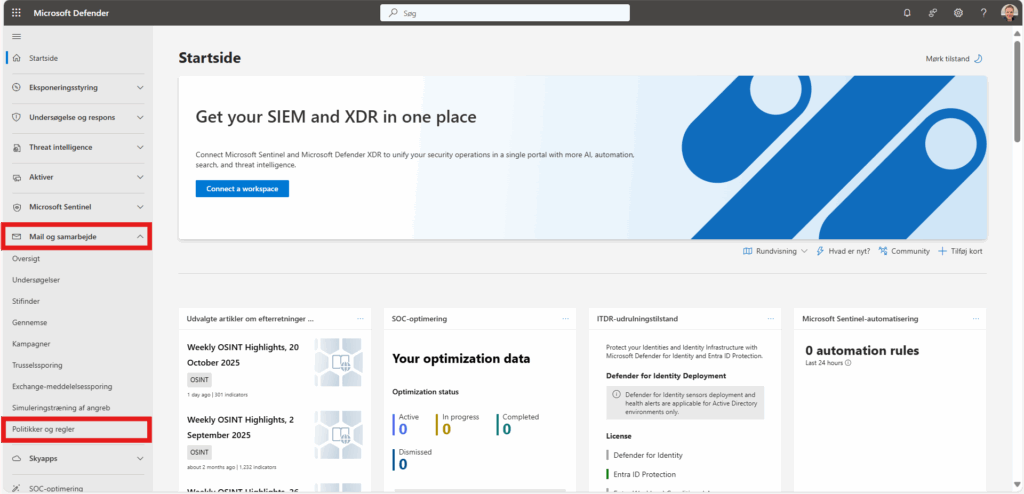Click the Microsoft Sentinel shield icon

pos(17,207)
